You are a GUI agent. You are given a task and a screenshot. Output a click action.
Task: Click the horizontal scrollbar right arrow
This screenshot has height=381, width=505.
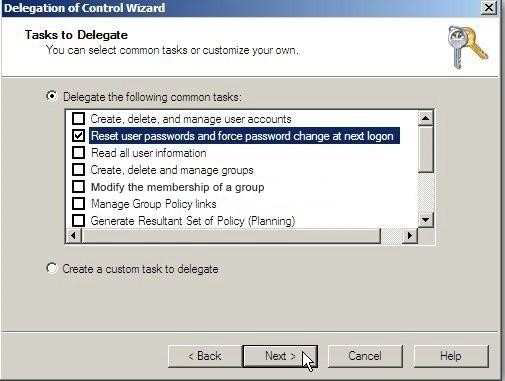pos(410,236)
